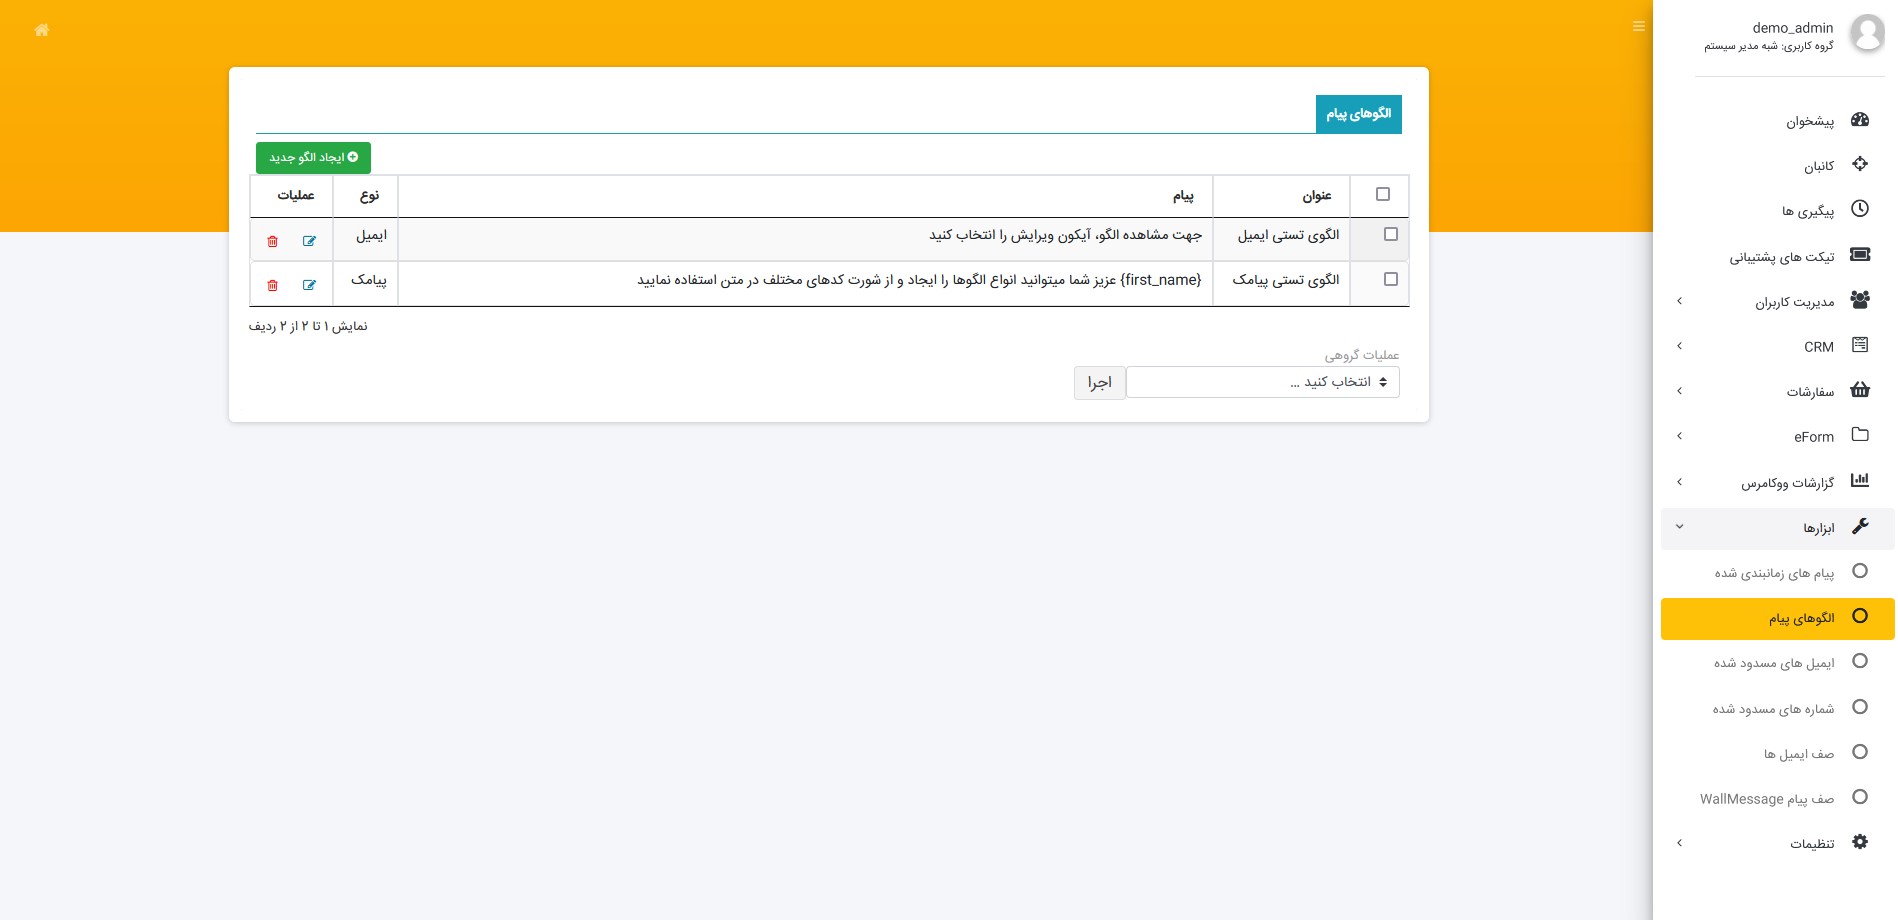
Task: Click the dashboard gauge icon in the sidebar
Action: (1859, 120)
